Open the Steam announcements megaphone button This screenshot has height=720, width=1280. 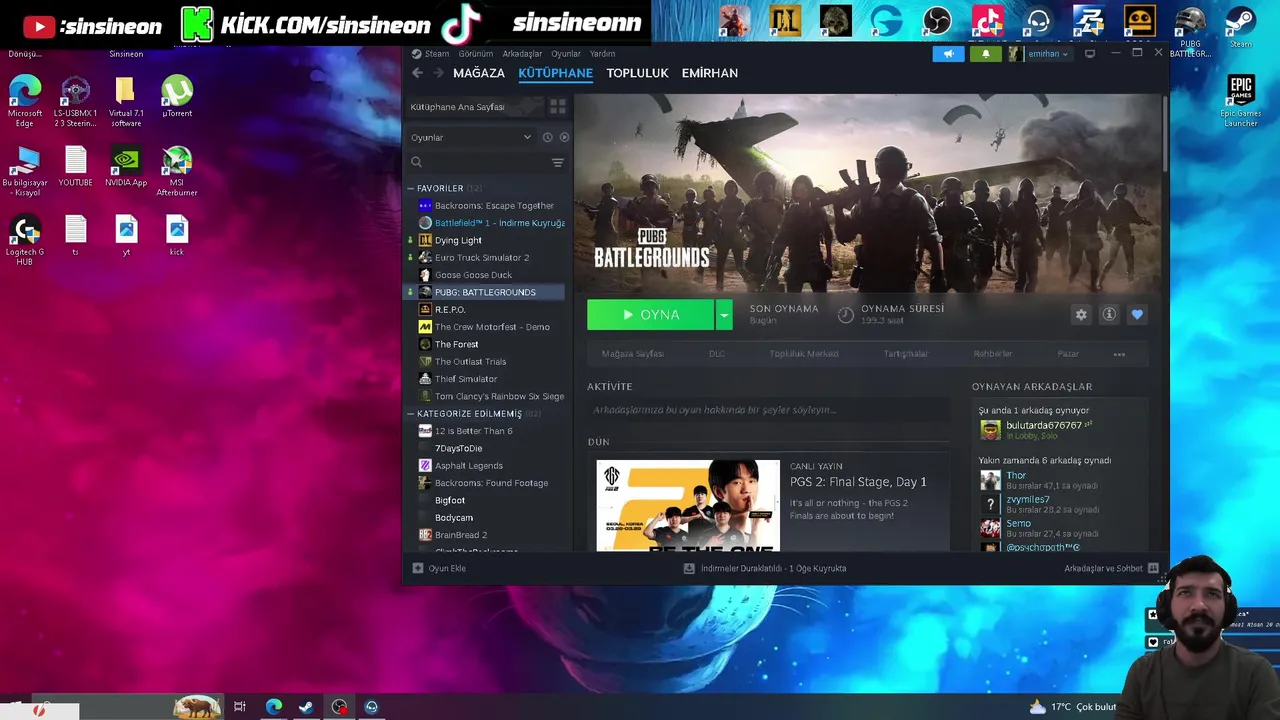948,54
